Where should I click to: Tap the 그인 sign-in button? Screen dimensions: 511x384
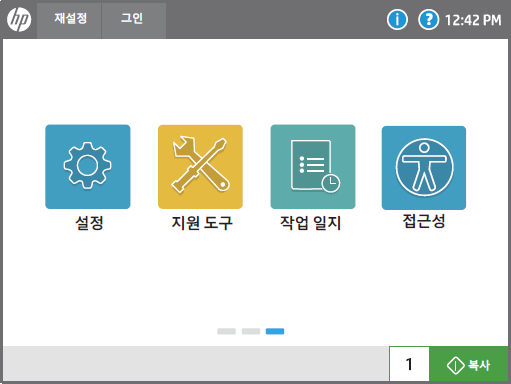134,20
